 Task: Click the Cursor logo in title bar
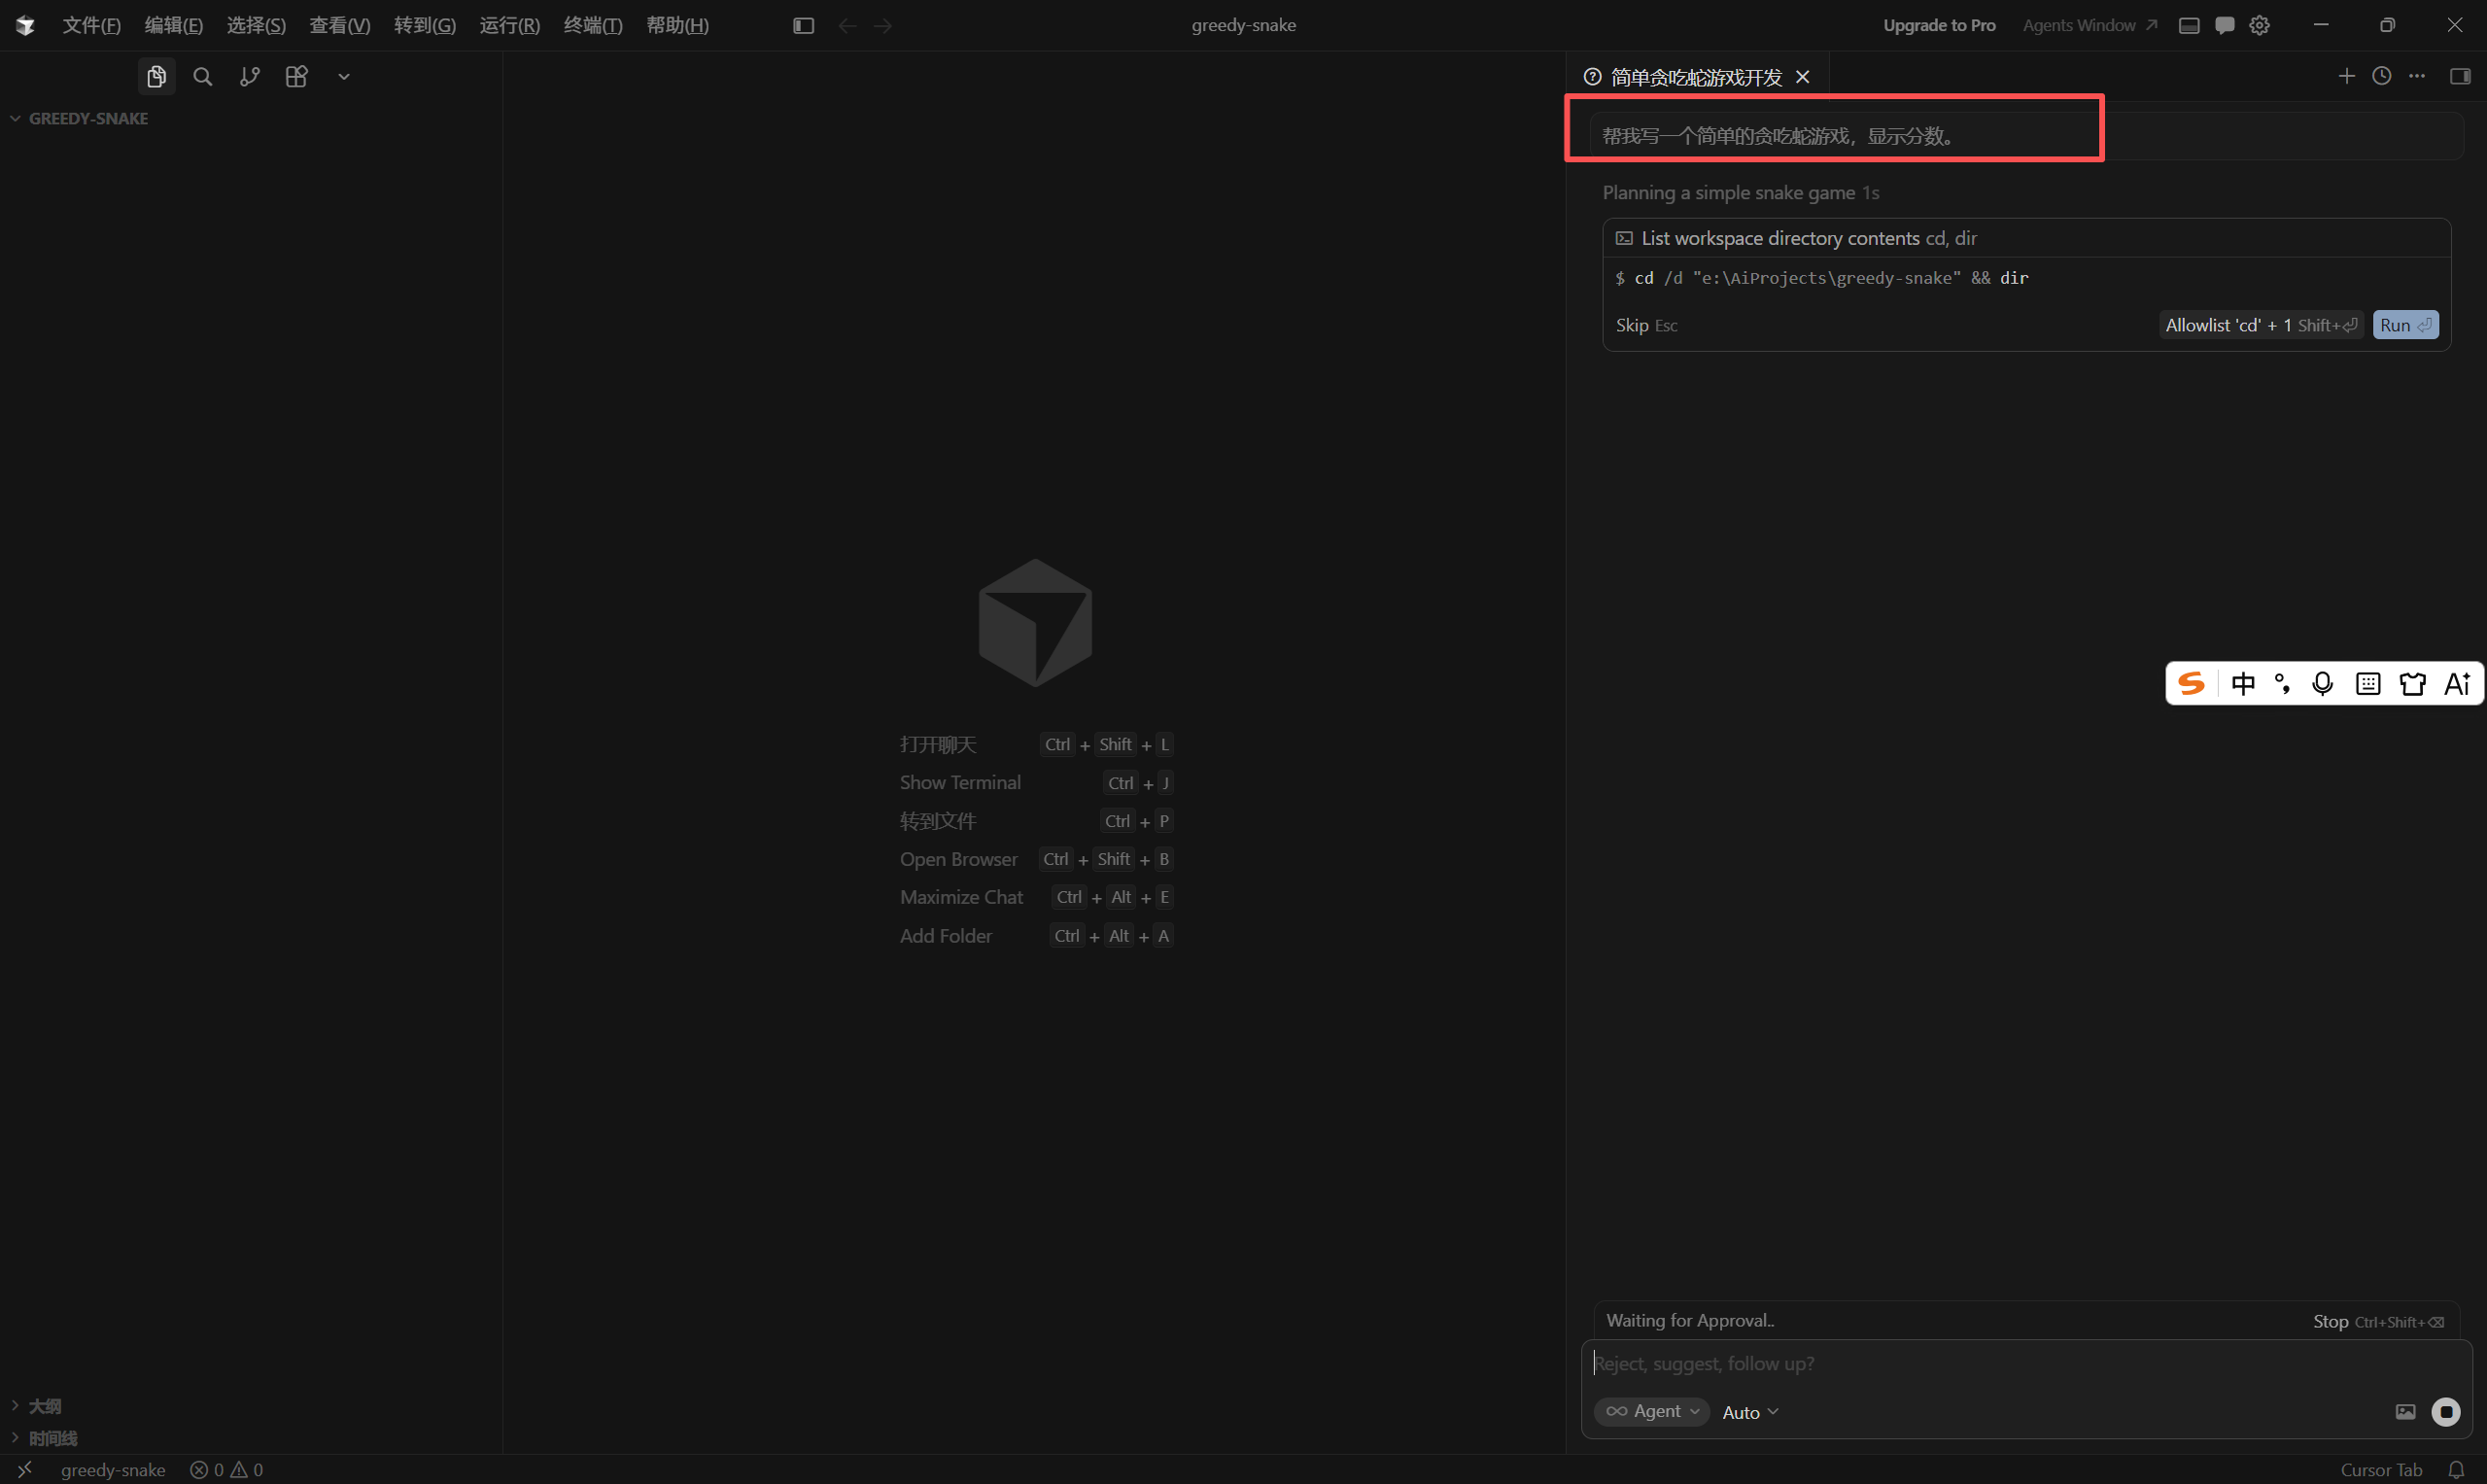[25, 25]
